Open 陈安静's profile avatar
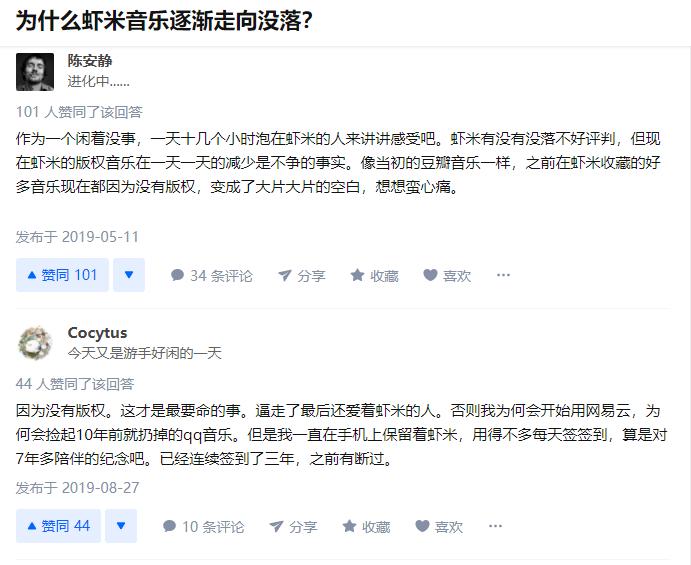The image size is (691, 565). (x=36, y=71)
